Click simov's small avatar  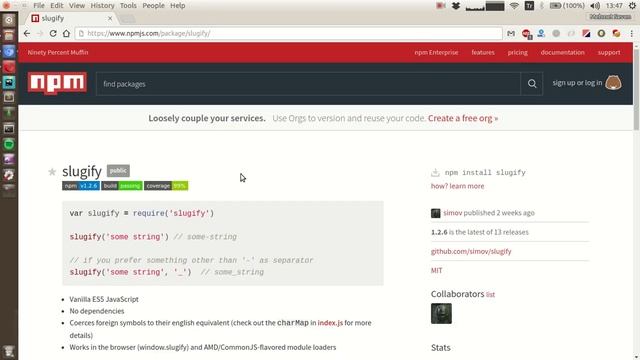(436, 213)
